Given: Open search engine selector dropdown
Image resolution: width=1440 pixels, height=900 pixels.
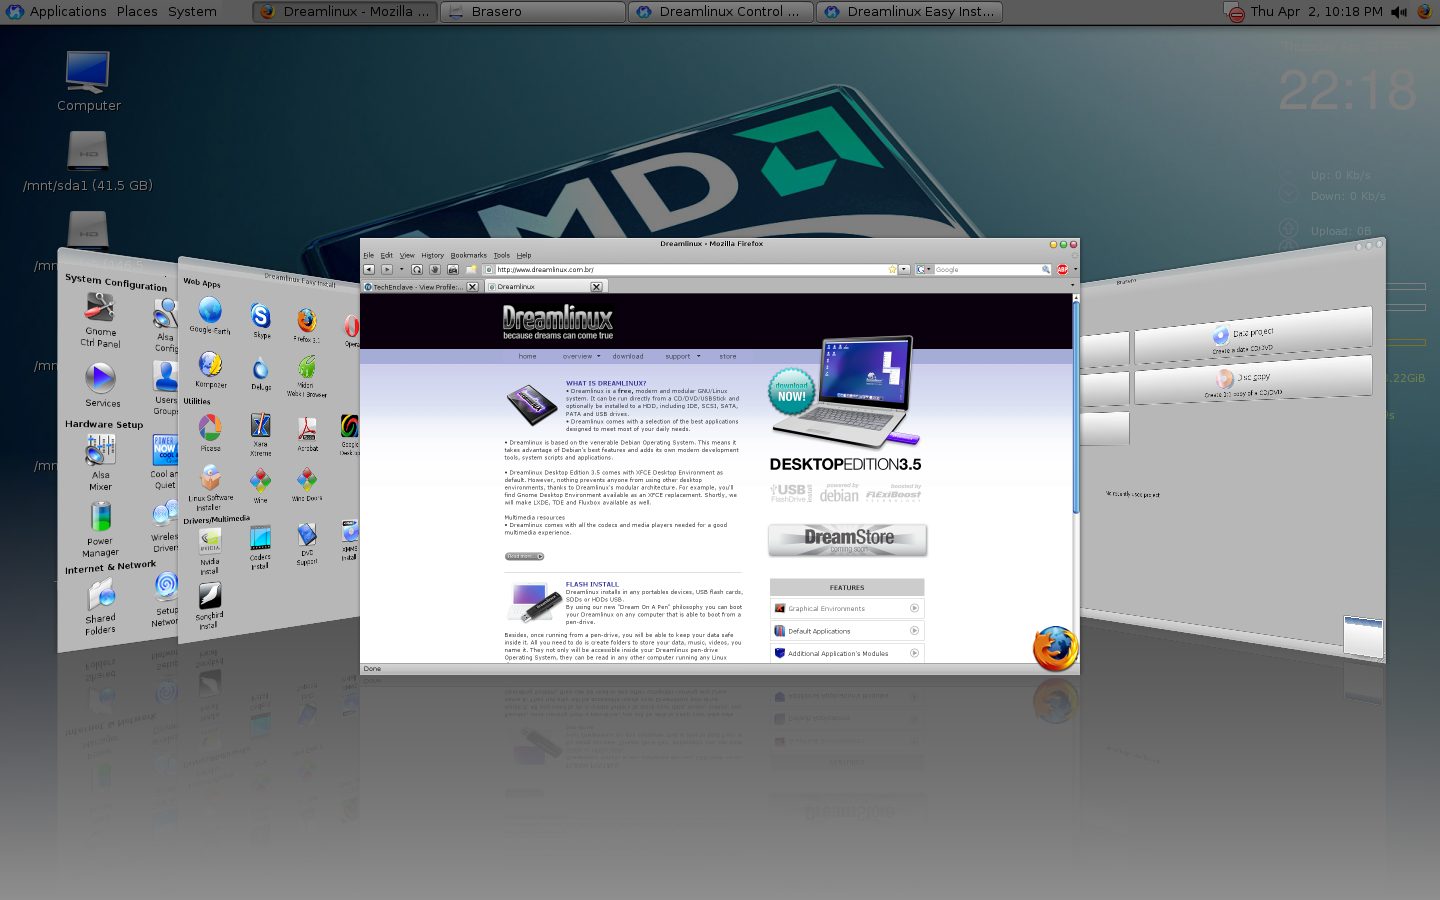Looking at the screenshot, I should 924,269.
